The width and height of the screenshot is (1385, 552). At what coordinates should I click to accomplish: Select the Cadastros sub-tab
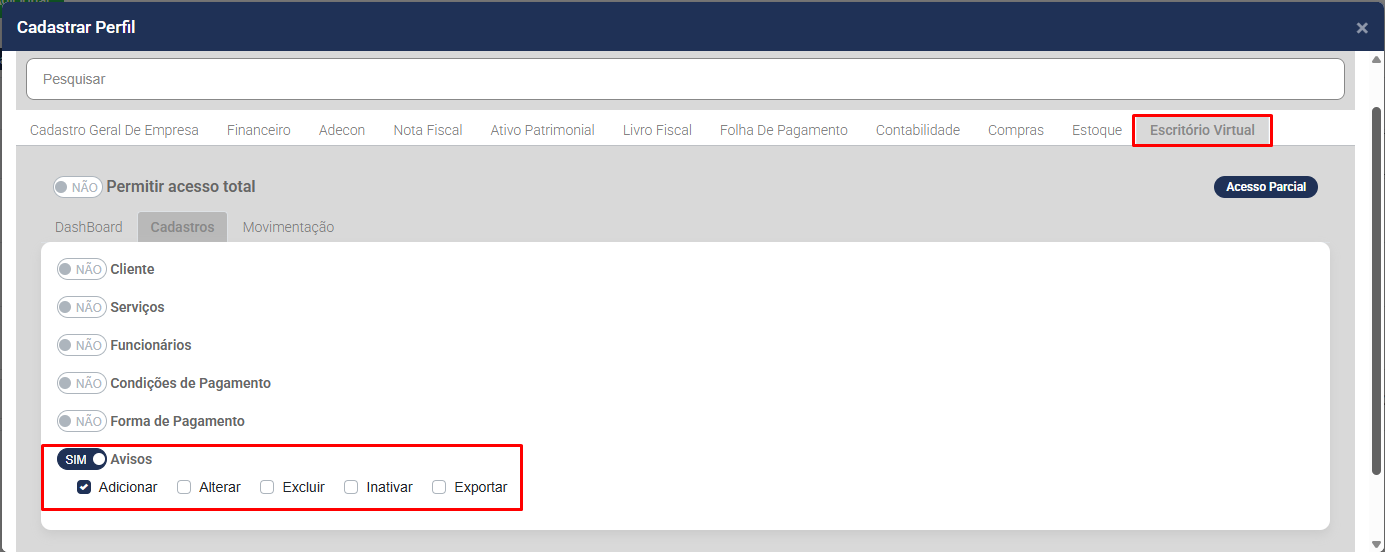tap(183, 227)
